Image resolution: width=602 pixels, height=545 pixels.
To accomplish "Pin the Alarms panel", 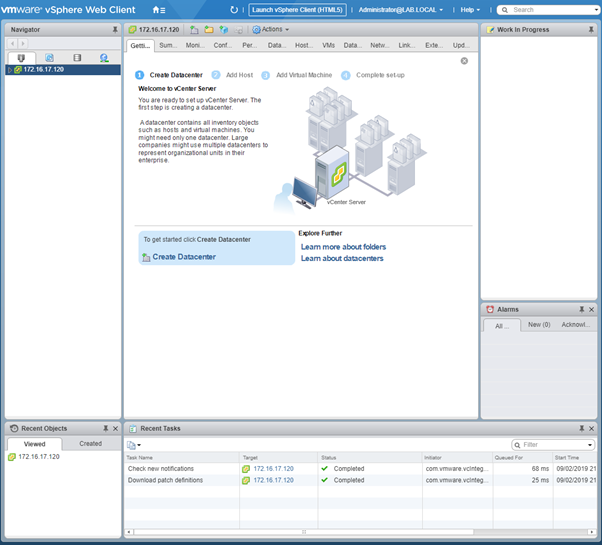I will 582,309.
